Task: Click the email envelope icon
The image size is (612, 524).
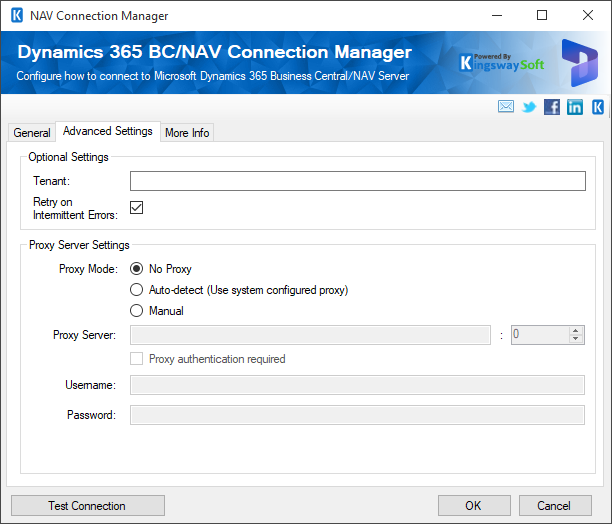Action: pos(506,107)
